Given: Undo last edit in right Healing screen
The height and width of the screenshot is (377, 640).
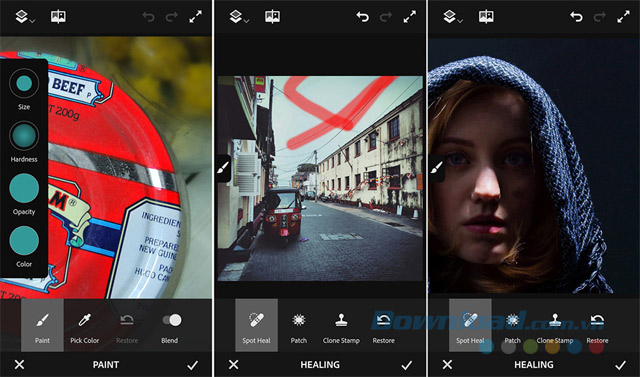Looking at the screenshot, I should [x=576, y=17].
